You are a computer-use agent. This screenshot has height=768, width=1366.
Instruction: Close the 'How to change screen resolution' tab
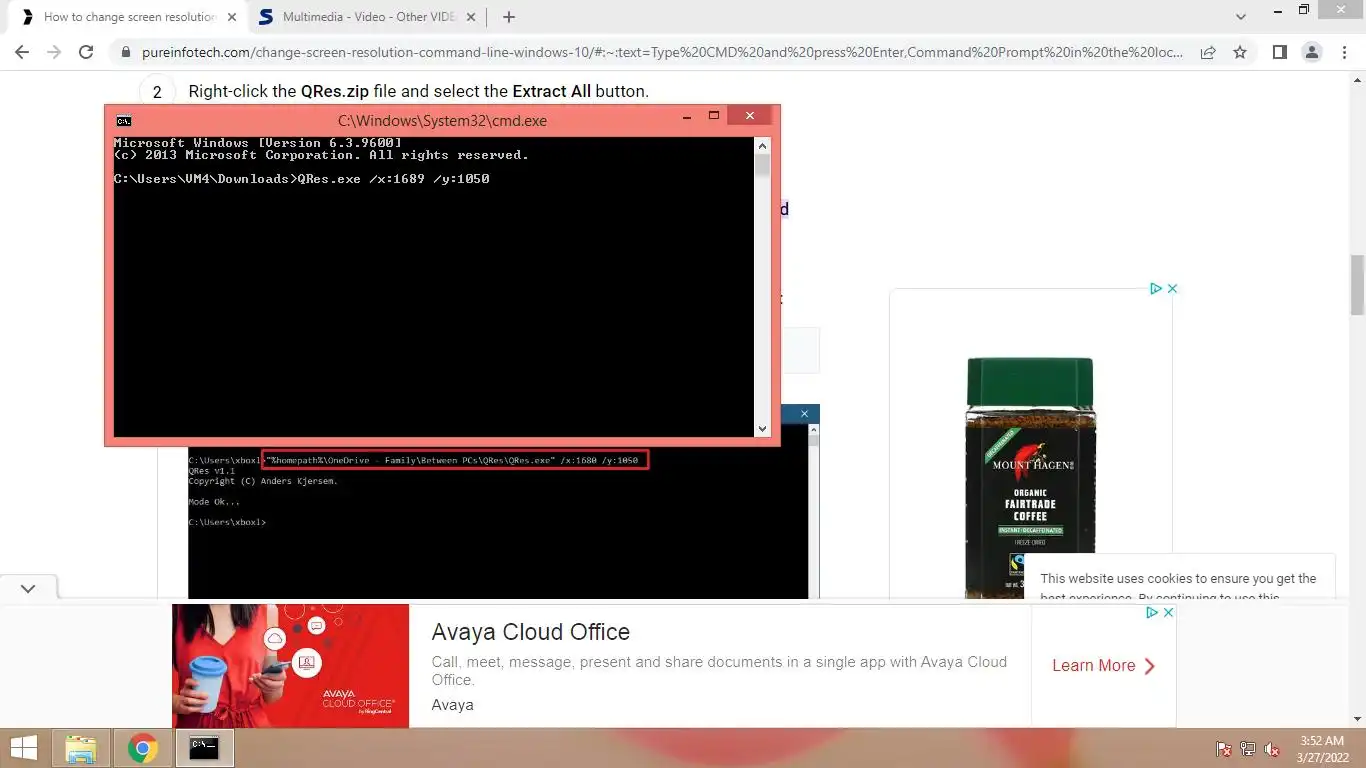pos(232,17)
